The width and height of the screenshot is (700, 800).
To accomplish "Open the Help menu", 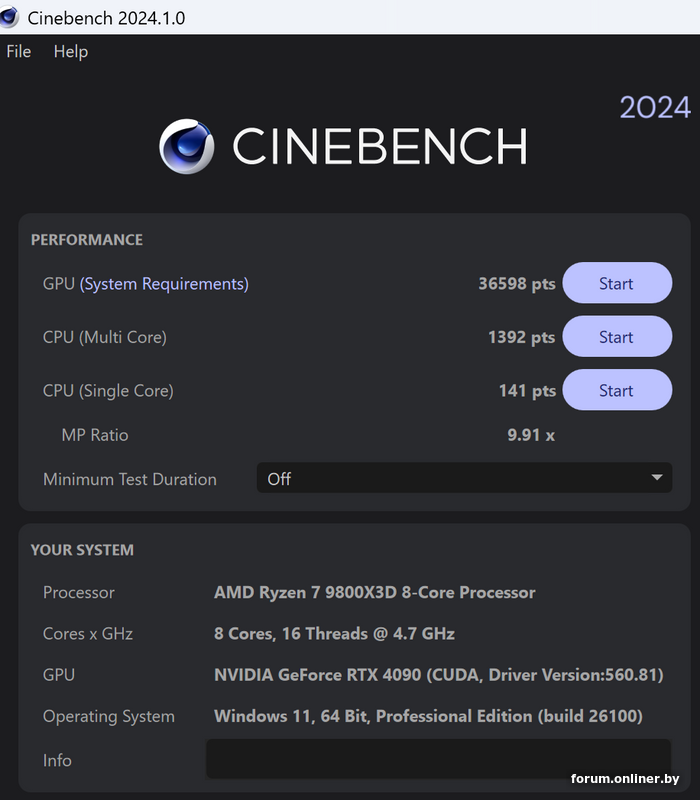I will pyautogui.click(x=70, y=52).
